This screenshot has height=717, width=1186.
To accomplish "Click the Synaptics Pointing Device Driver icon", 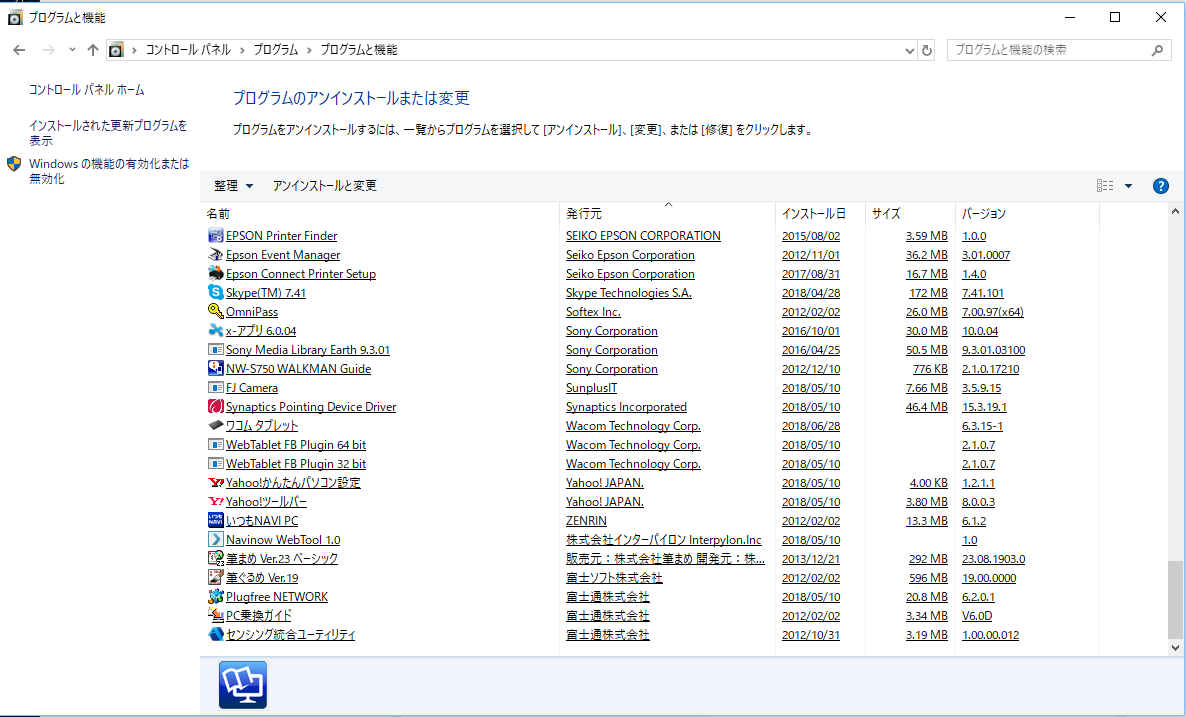I will [x=215, y=407].
